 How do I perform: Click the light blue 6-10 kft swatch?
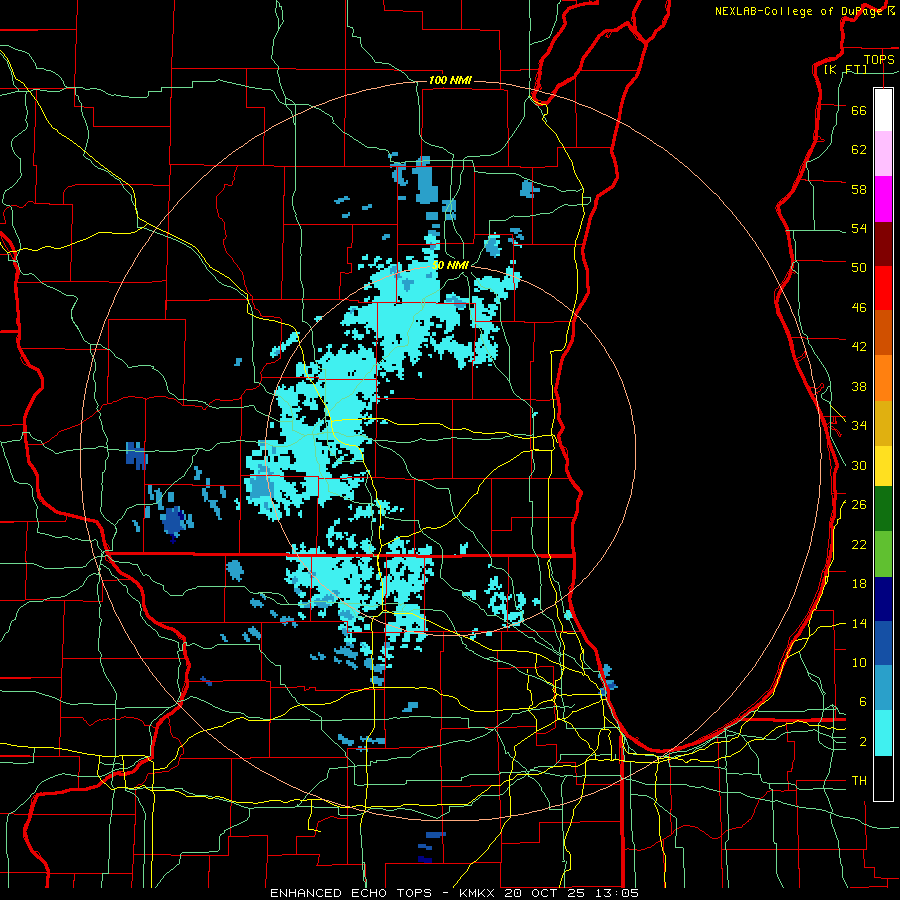(883, 688)
